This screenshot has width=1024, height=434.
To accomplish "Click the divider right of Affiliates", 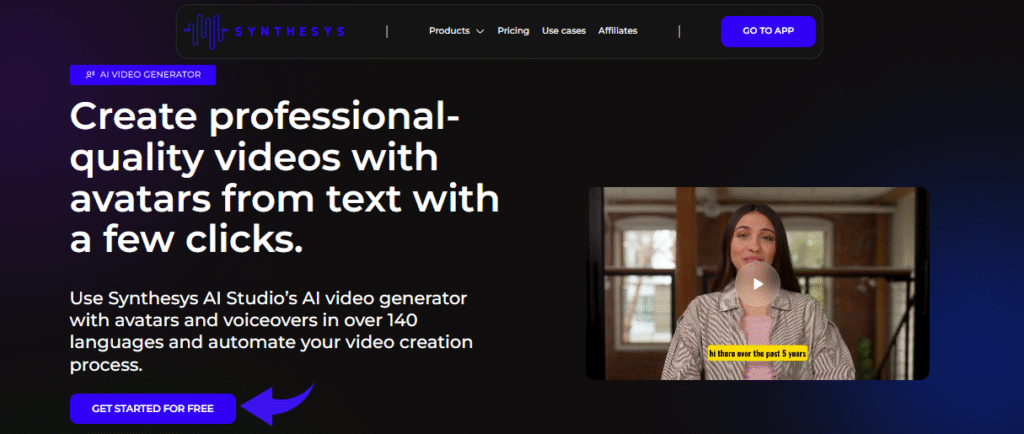I will tap(679, 31).
